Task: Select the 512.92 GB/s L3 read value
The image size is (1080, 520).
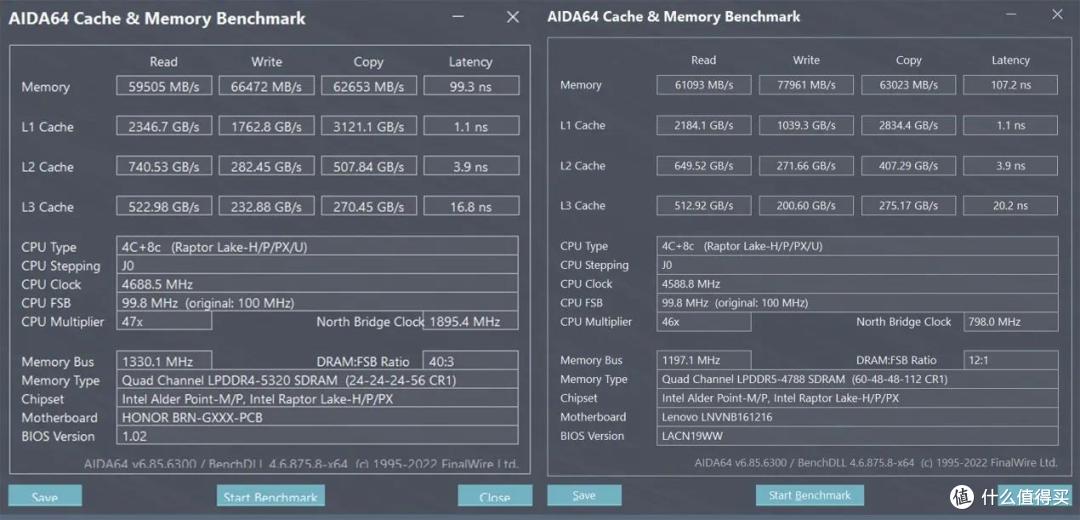Action: click(x=703, y=205)
